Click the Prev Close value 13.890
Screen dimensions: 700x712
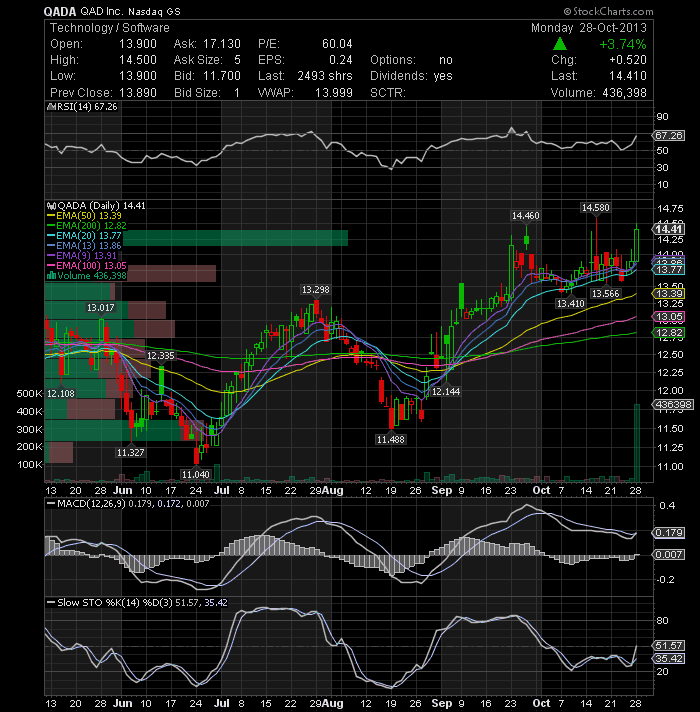(138, 93)
